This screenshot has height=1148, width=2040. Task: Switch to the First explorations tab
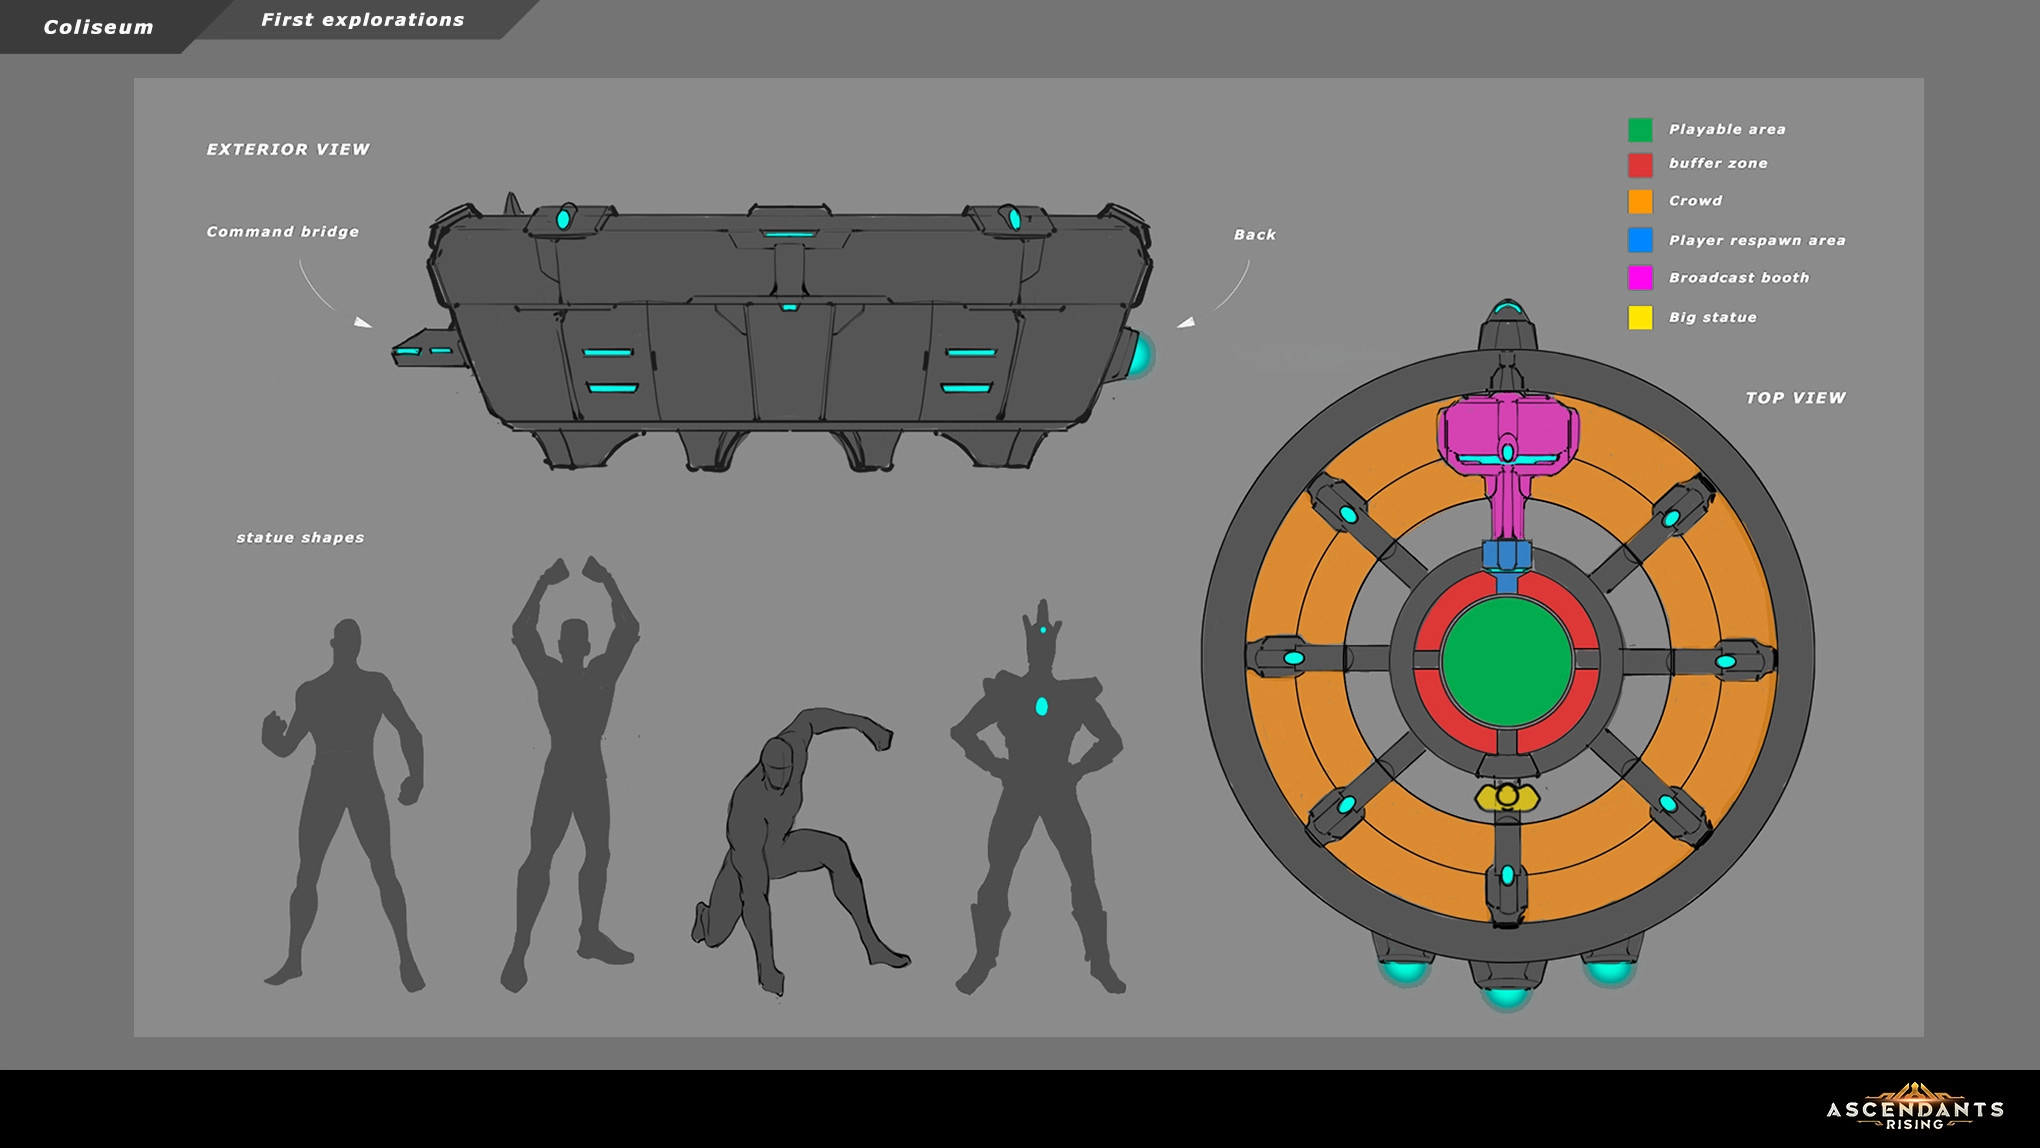tap(362, 20)
